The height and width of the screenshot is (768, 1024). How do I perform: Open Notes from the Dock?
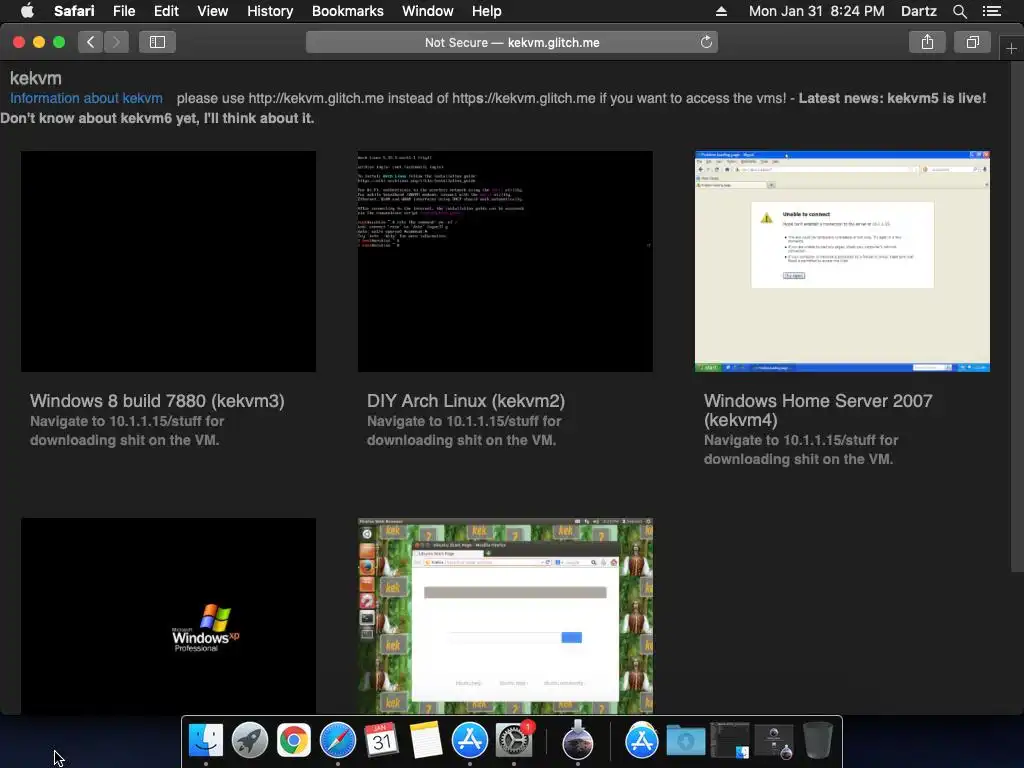coord(426,740)
